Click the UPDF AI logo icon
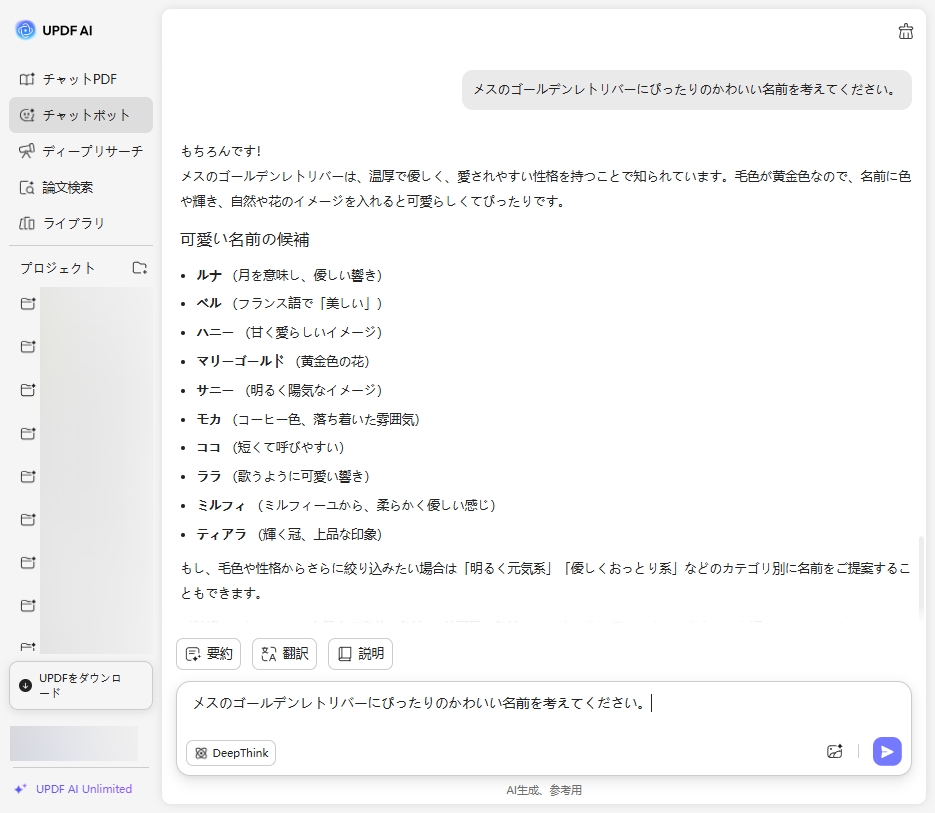The width and height of the screenshot is (935, 813). point(25,30)
